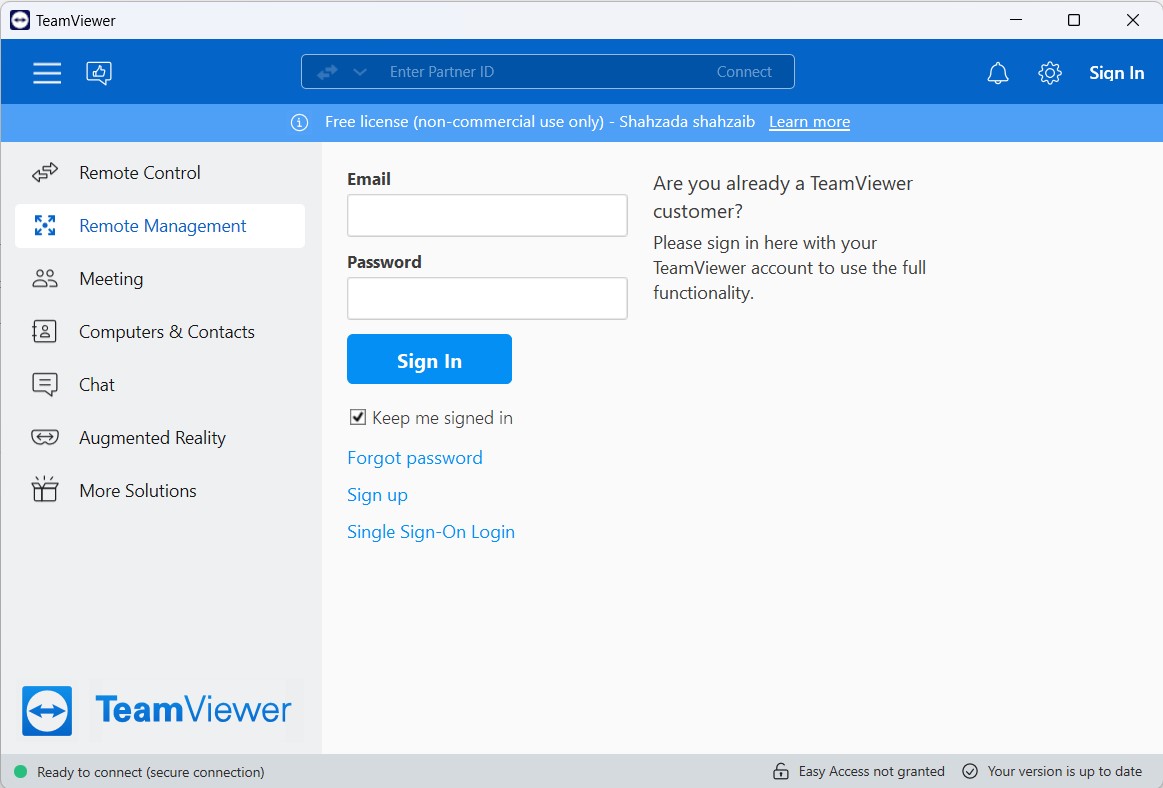Image resolution: width=1163 pixels, height=788 pixels.
Task: Click the Meeting people icon
Action: pyautogui.click(x=45, y=279)
